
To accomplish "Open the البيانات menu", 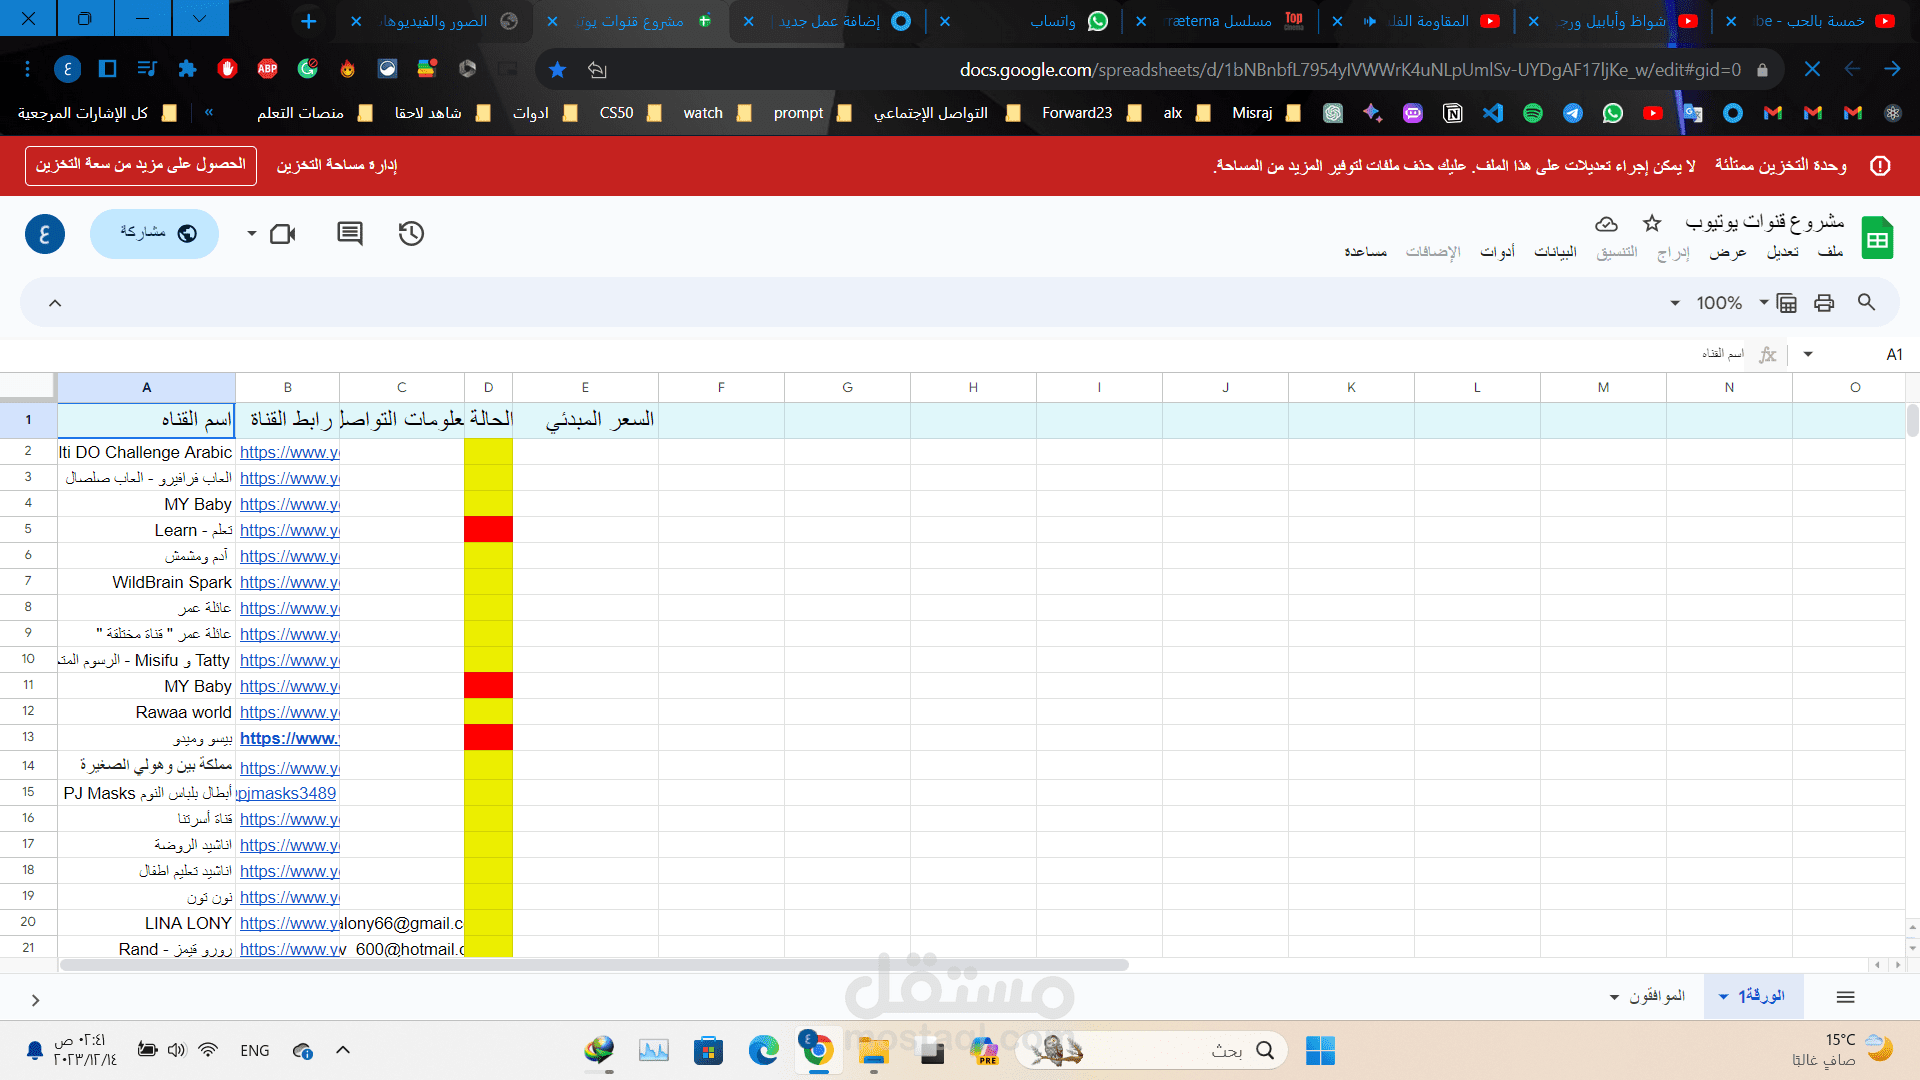I will pos(1555,252).
